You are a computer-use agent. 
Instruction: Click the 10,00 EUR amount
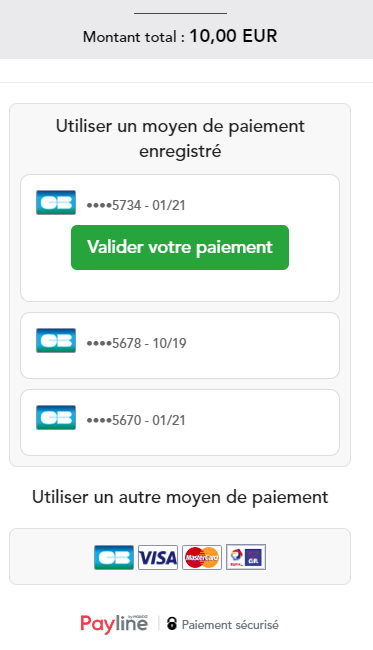[233, 36]
